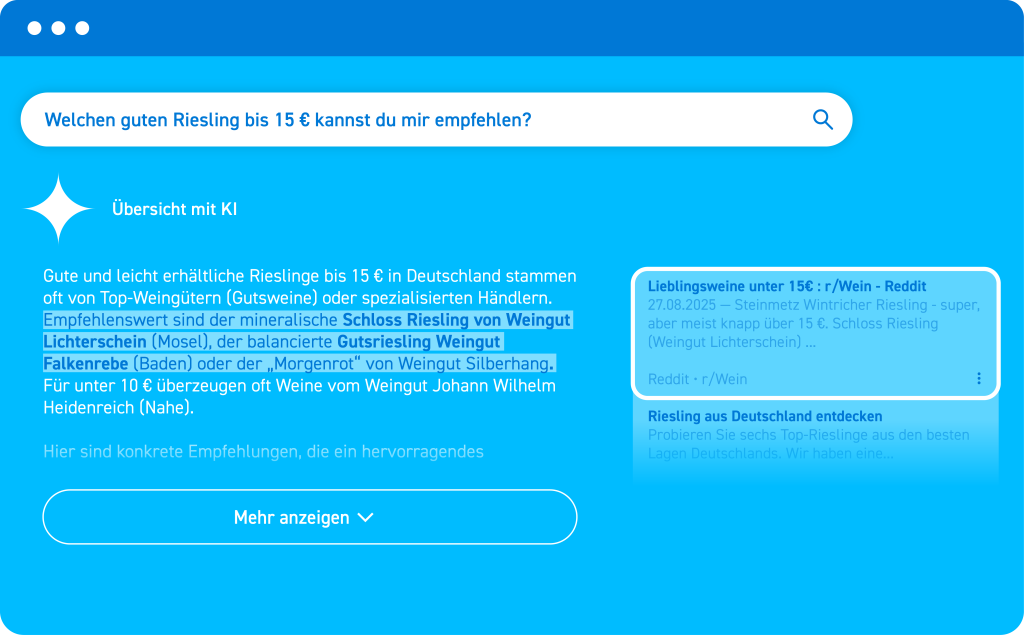This screenshot has width=1024, height=635.
Task: Click the middle window dot in title bar
Action: click(x=58, y=28)
